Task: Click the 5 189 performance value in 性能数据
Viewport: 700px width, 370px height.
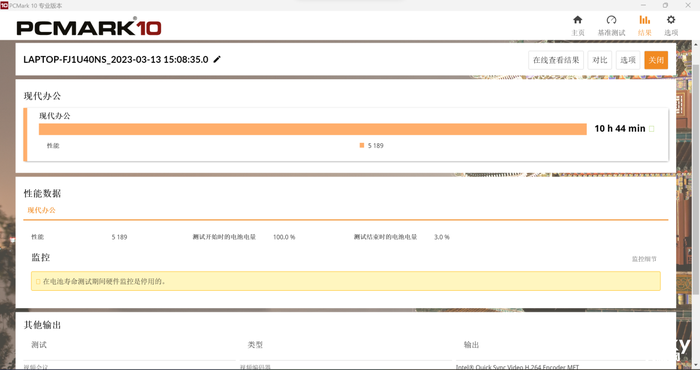Action: [119, 237]
